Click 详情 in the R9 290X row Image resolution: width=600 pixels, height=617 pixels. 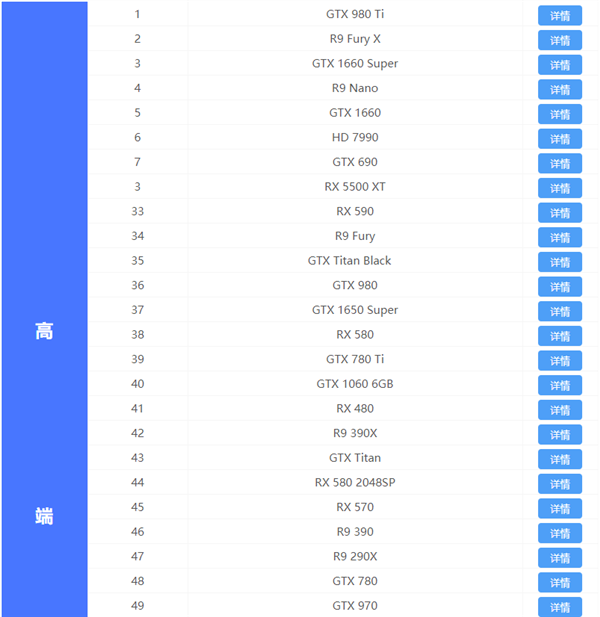point(560,557)
